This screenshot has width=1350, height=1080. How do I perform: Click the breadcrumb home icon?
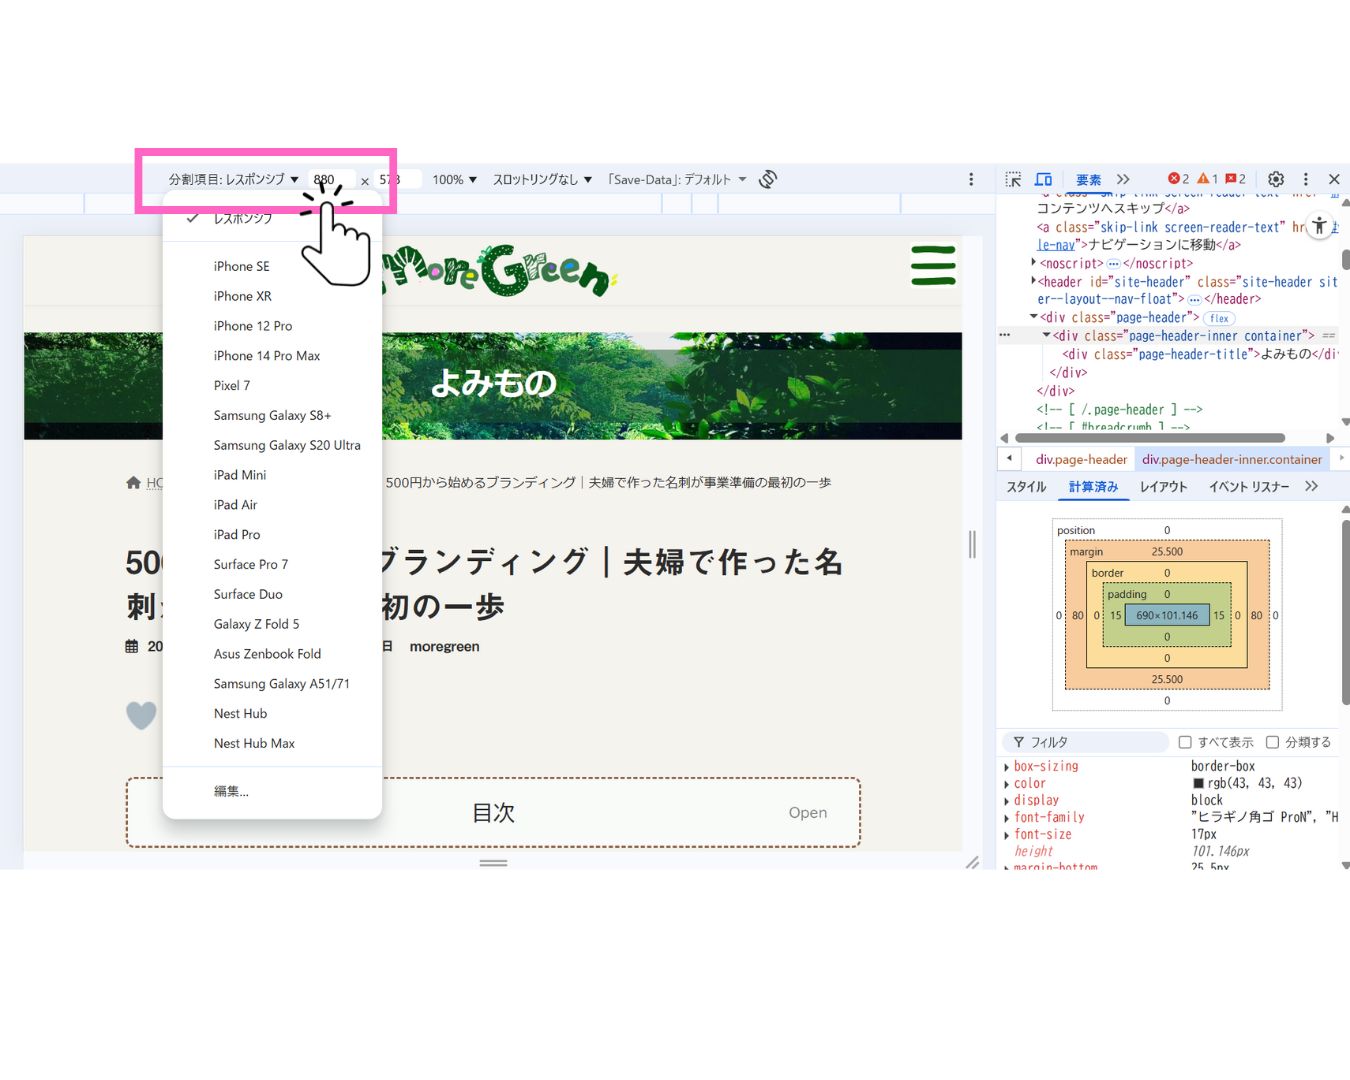(x=133, y=483)
